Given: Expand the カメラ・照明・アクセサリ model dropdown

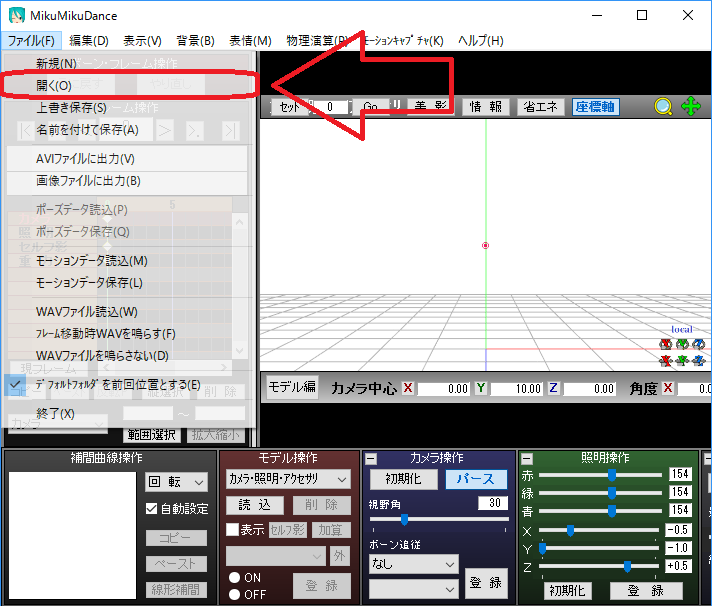Looking at the screenshot, I should pos(287,479).
